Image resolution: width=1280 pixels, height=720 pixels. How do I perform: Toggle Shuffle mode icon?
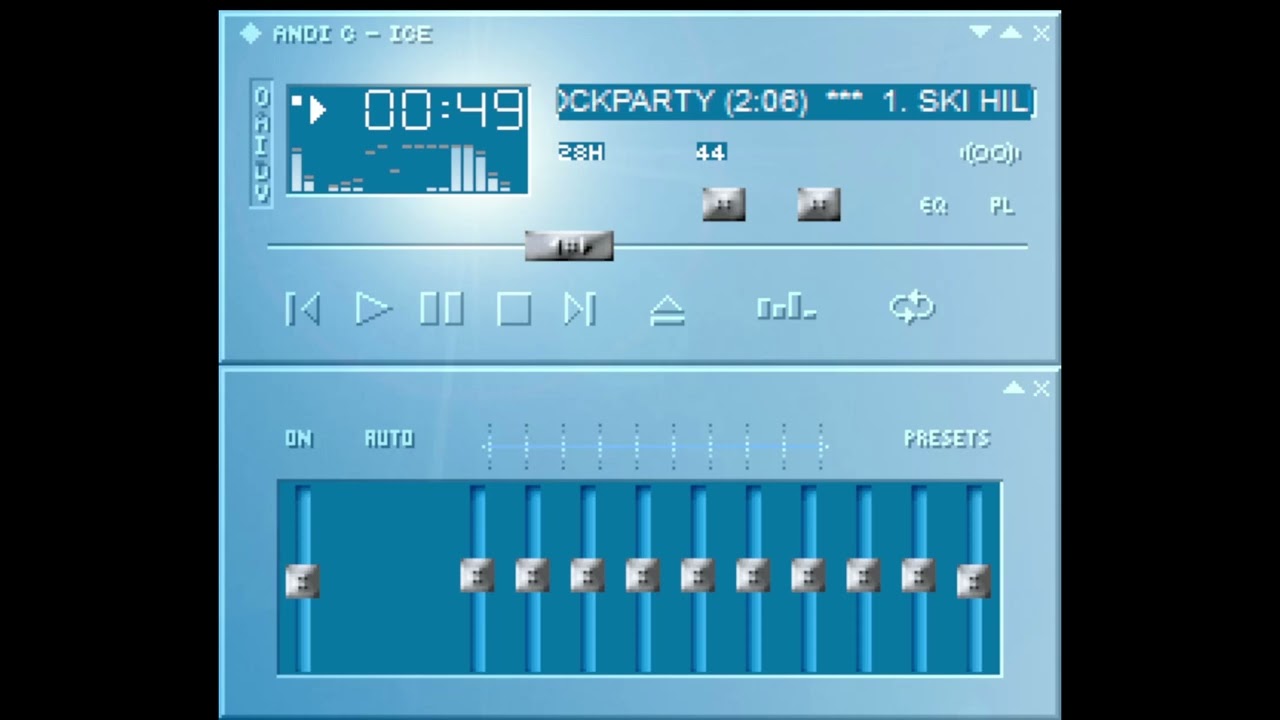click(787, 308)
